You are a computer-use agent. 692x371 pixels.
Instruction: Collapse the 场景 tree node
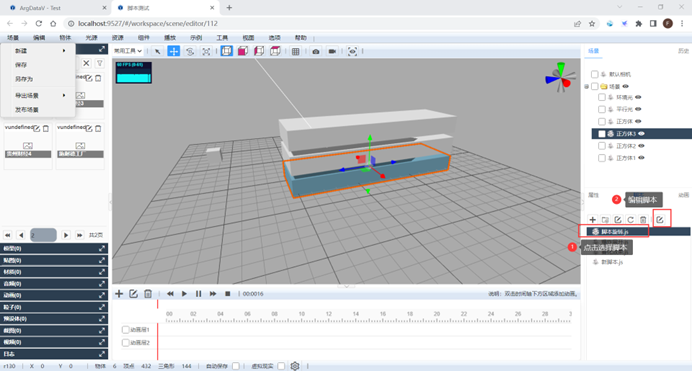tap(587, 86)
